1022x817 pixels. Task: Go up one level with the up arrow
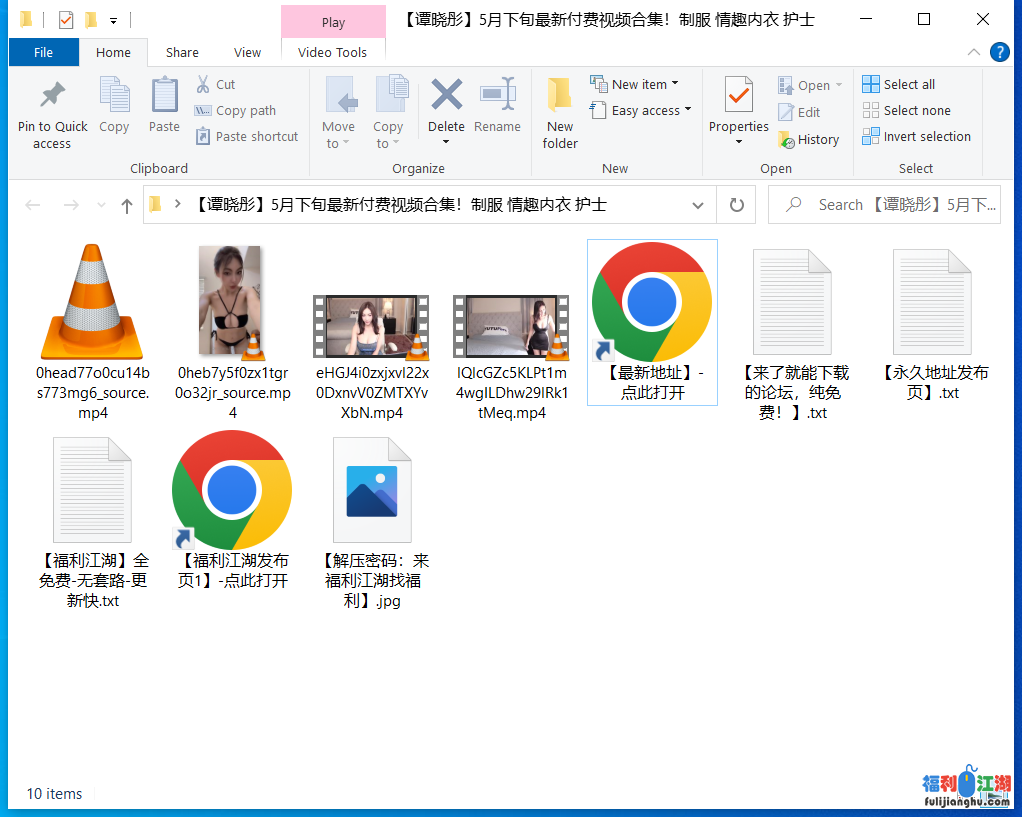click(126, 206)
